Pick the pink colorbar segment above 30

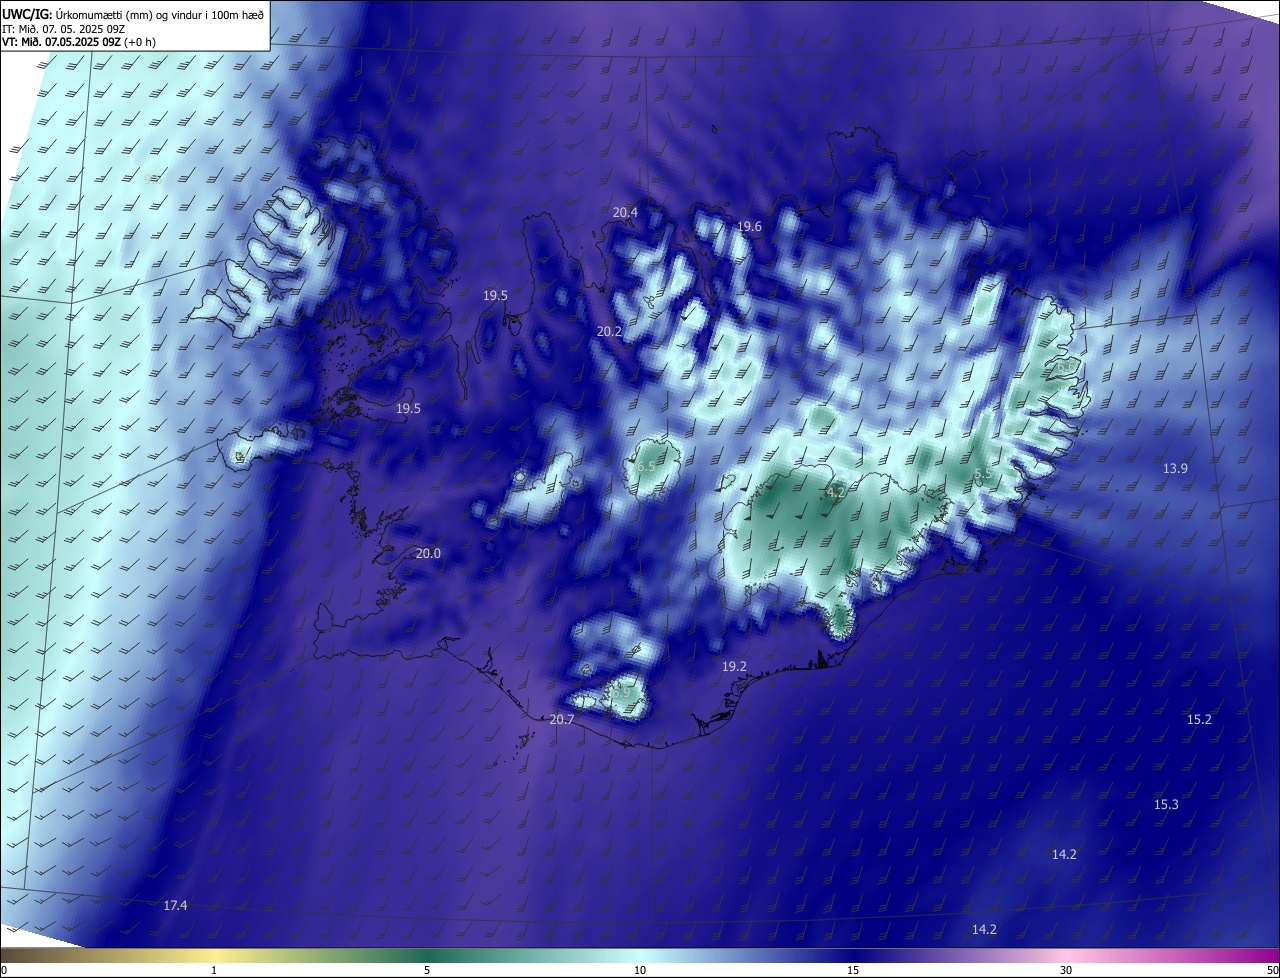pyautogui.click(x=1066, y=955)
